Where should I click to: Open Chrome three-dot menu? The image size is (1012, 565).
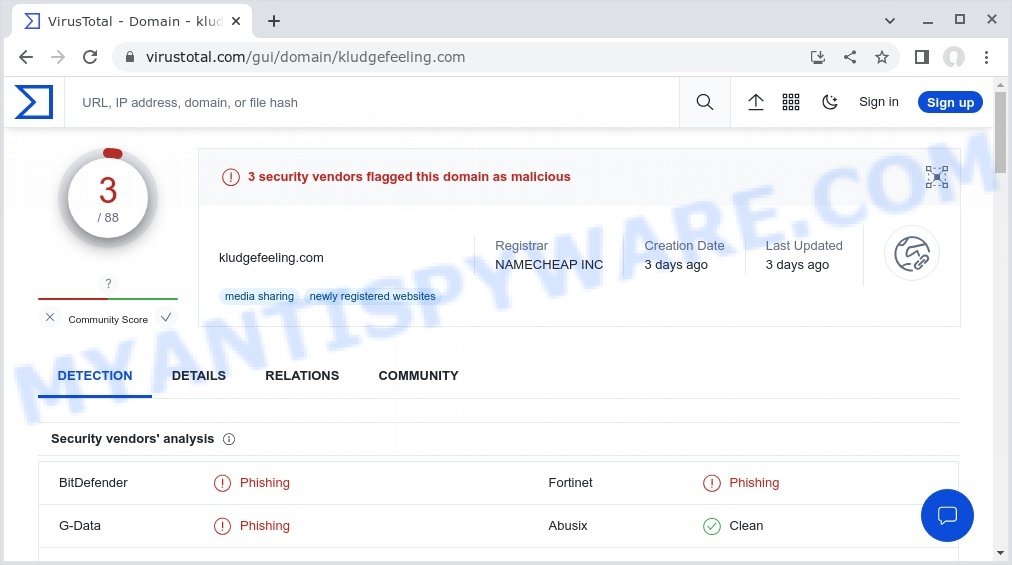pyautogui.click(x=986, y=57)
